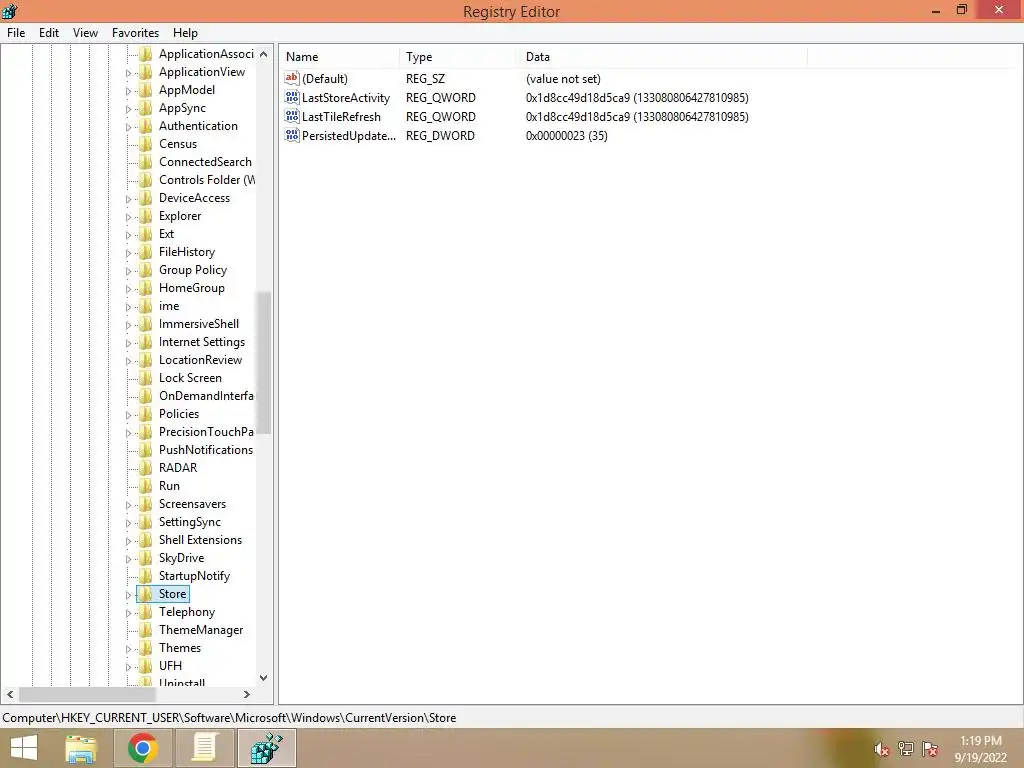Select the LastStoreActivity value name

[345, 97]
